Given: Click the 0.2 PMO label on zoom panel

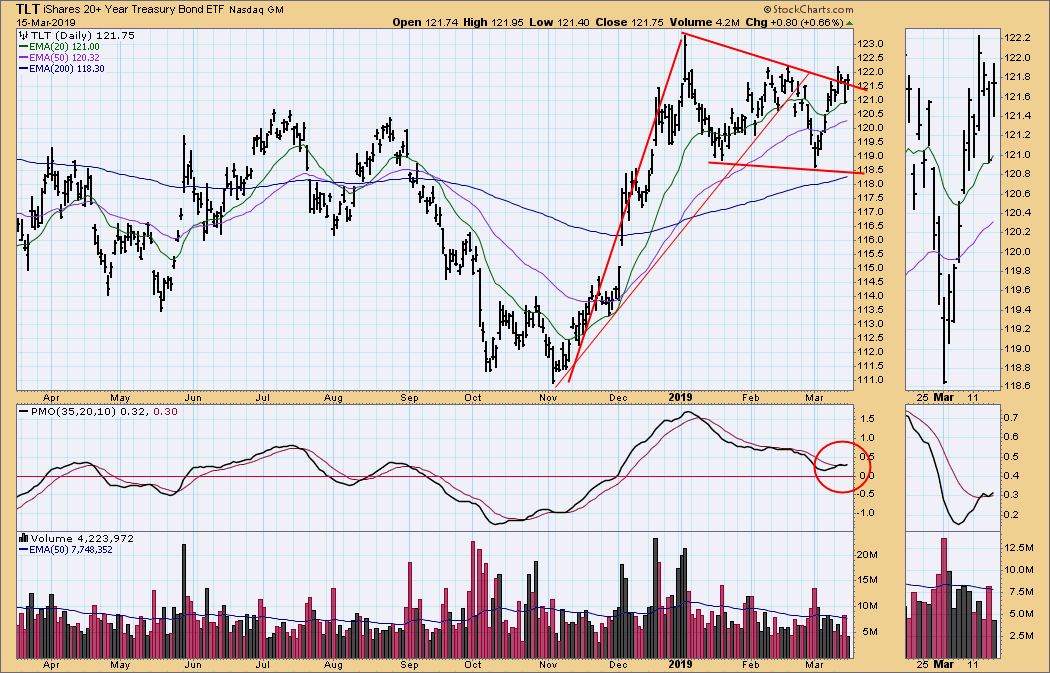Looking at the screenshot, I should (1011, 515).
